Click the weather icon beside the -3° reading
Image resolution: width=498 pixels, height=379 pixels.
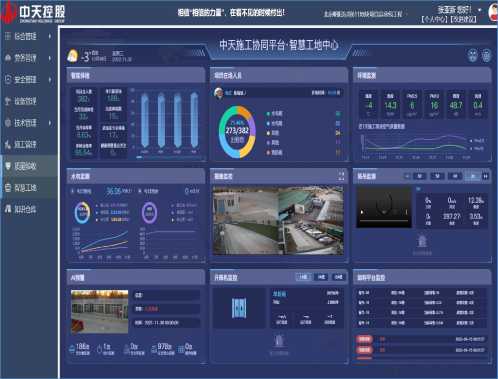point(73,56)
